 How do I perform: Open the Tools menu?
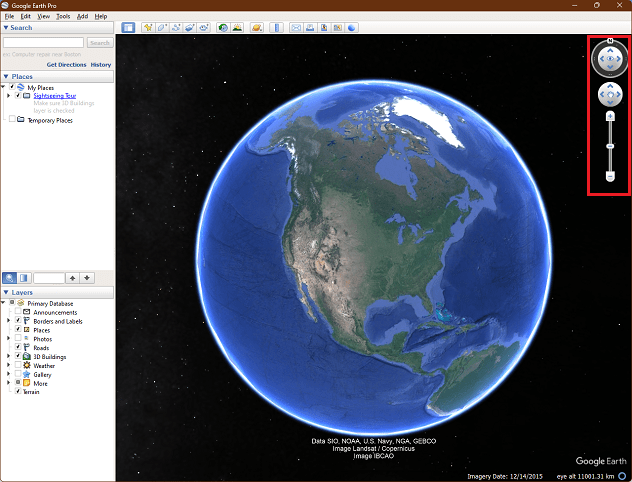click(63, 16)
